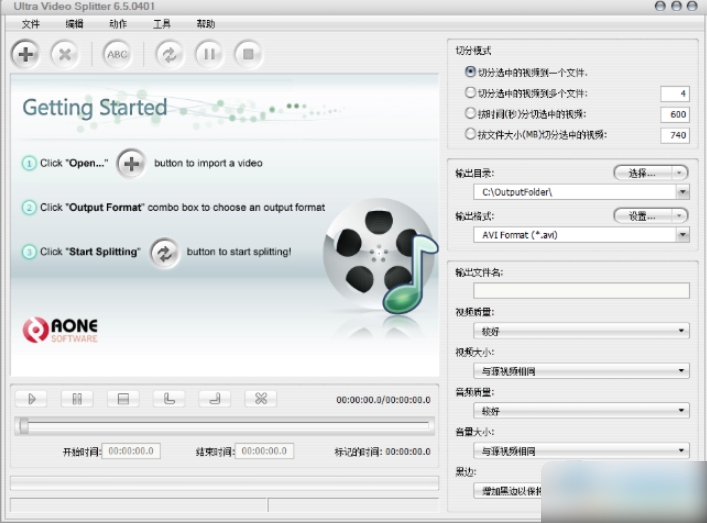The height and width of the screenshot is (523, 707).
Task: Select the split into one file radio option
Action: point(471,72)
